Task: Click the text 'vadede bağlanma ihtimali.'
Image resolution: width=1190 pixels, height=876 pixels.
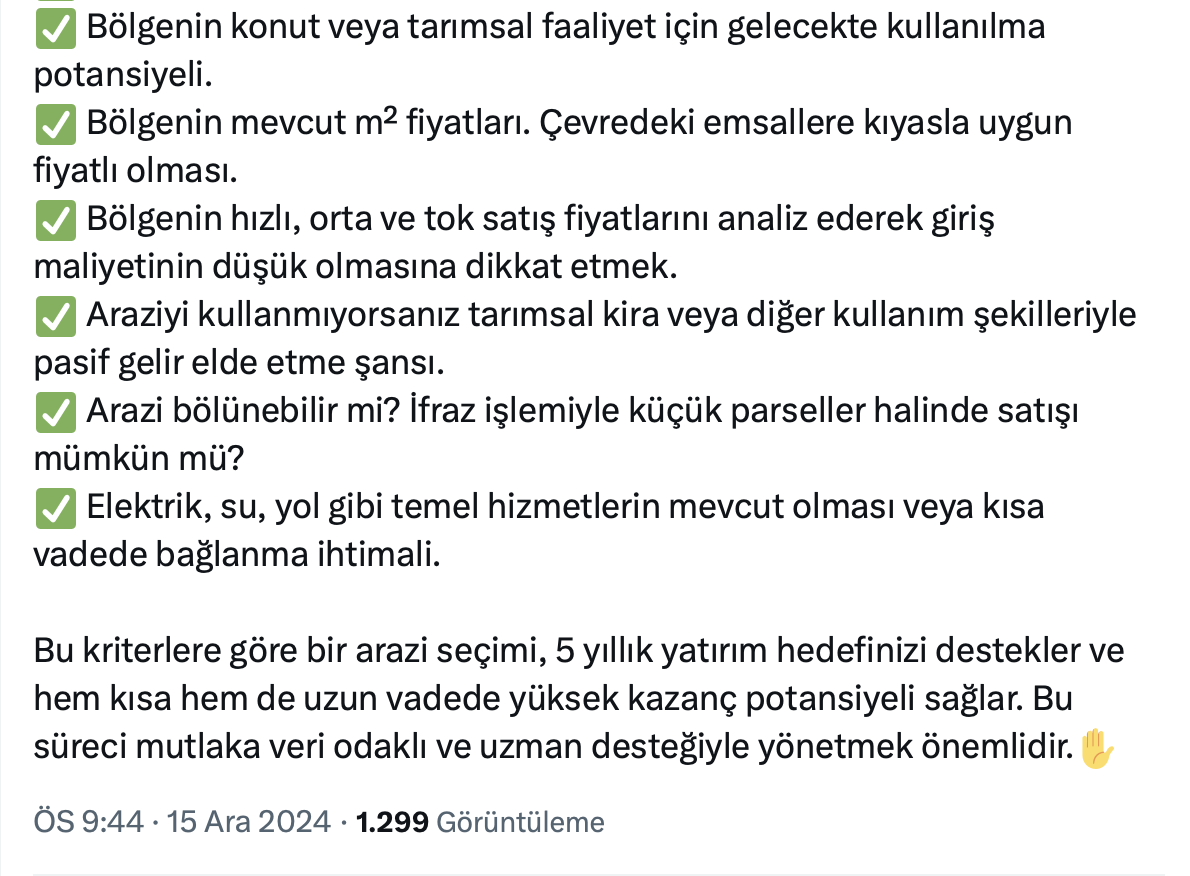Action: [x=236, y=555]
